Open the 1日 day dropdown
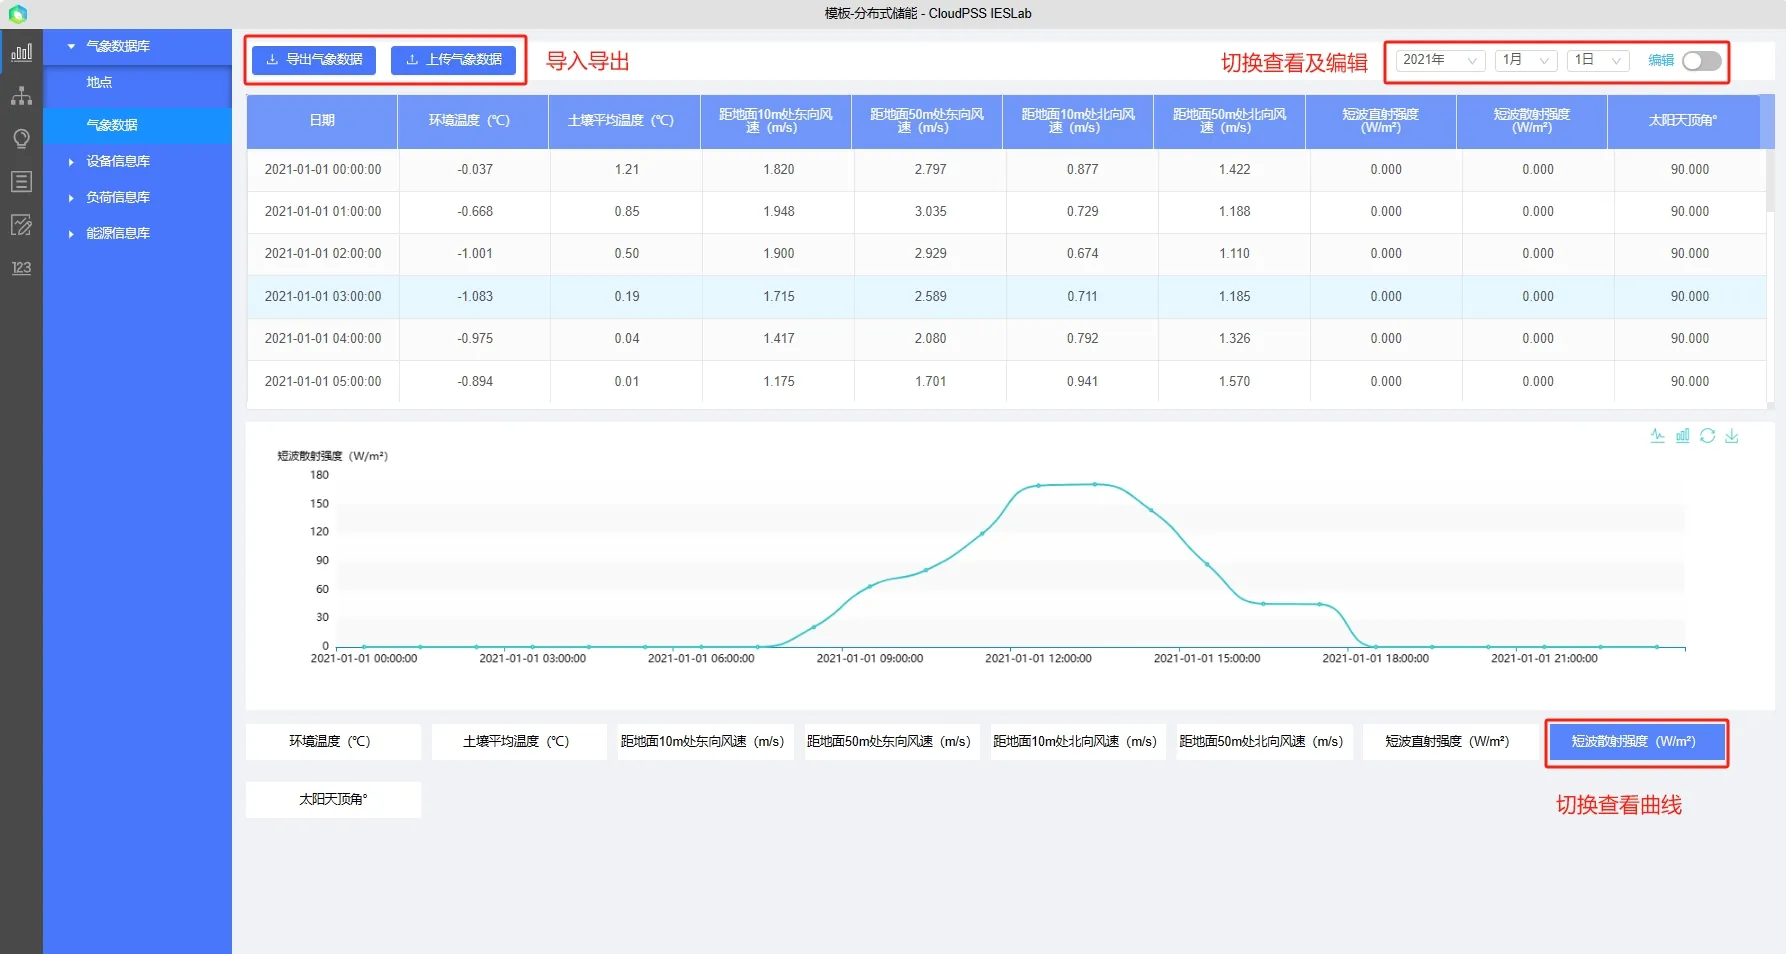Viewport: 1786px width, 954px height. [x=1598, y=60]
